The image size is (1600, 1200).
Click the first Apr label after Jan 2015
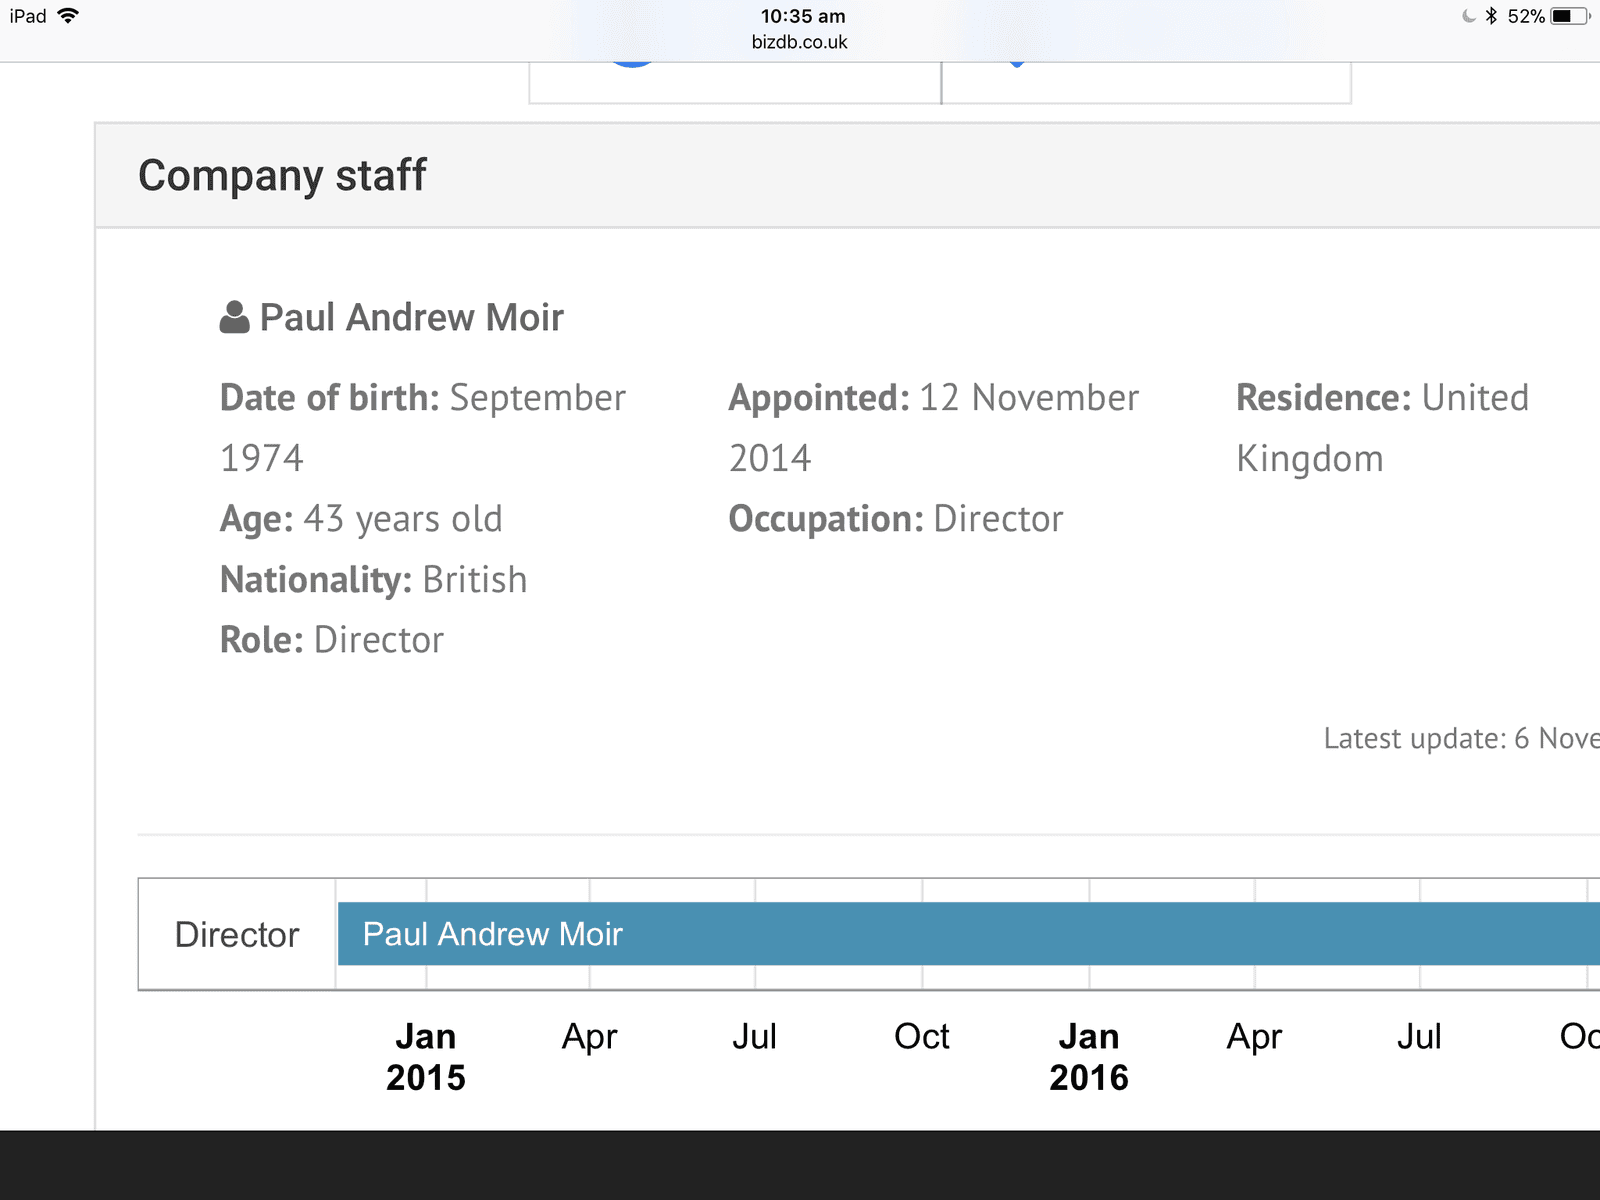click(x=590, y=1038)
